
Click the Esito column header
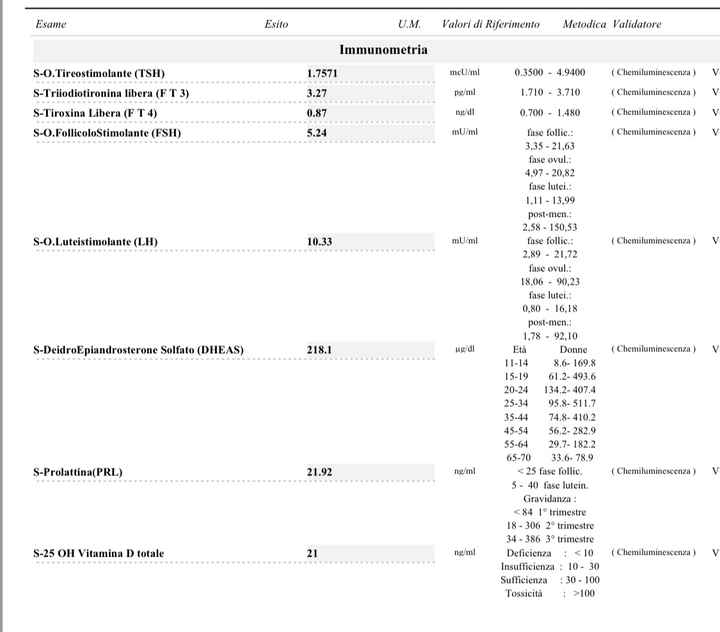coord(276,24)
